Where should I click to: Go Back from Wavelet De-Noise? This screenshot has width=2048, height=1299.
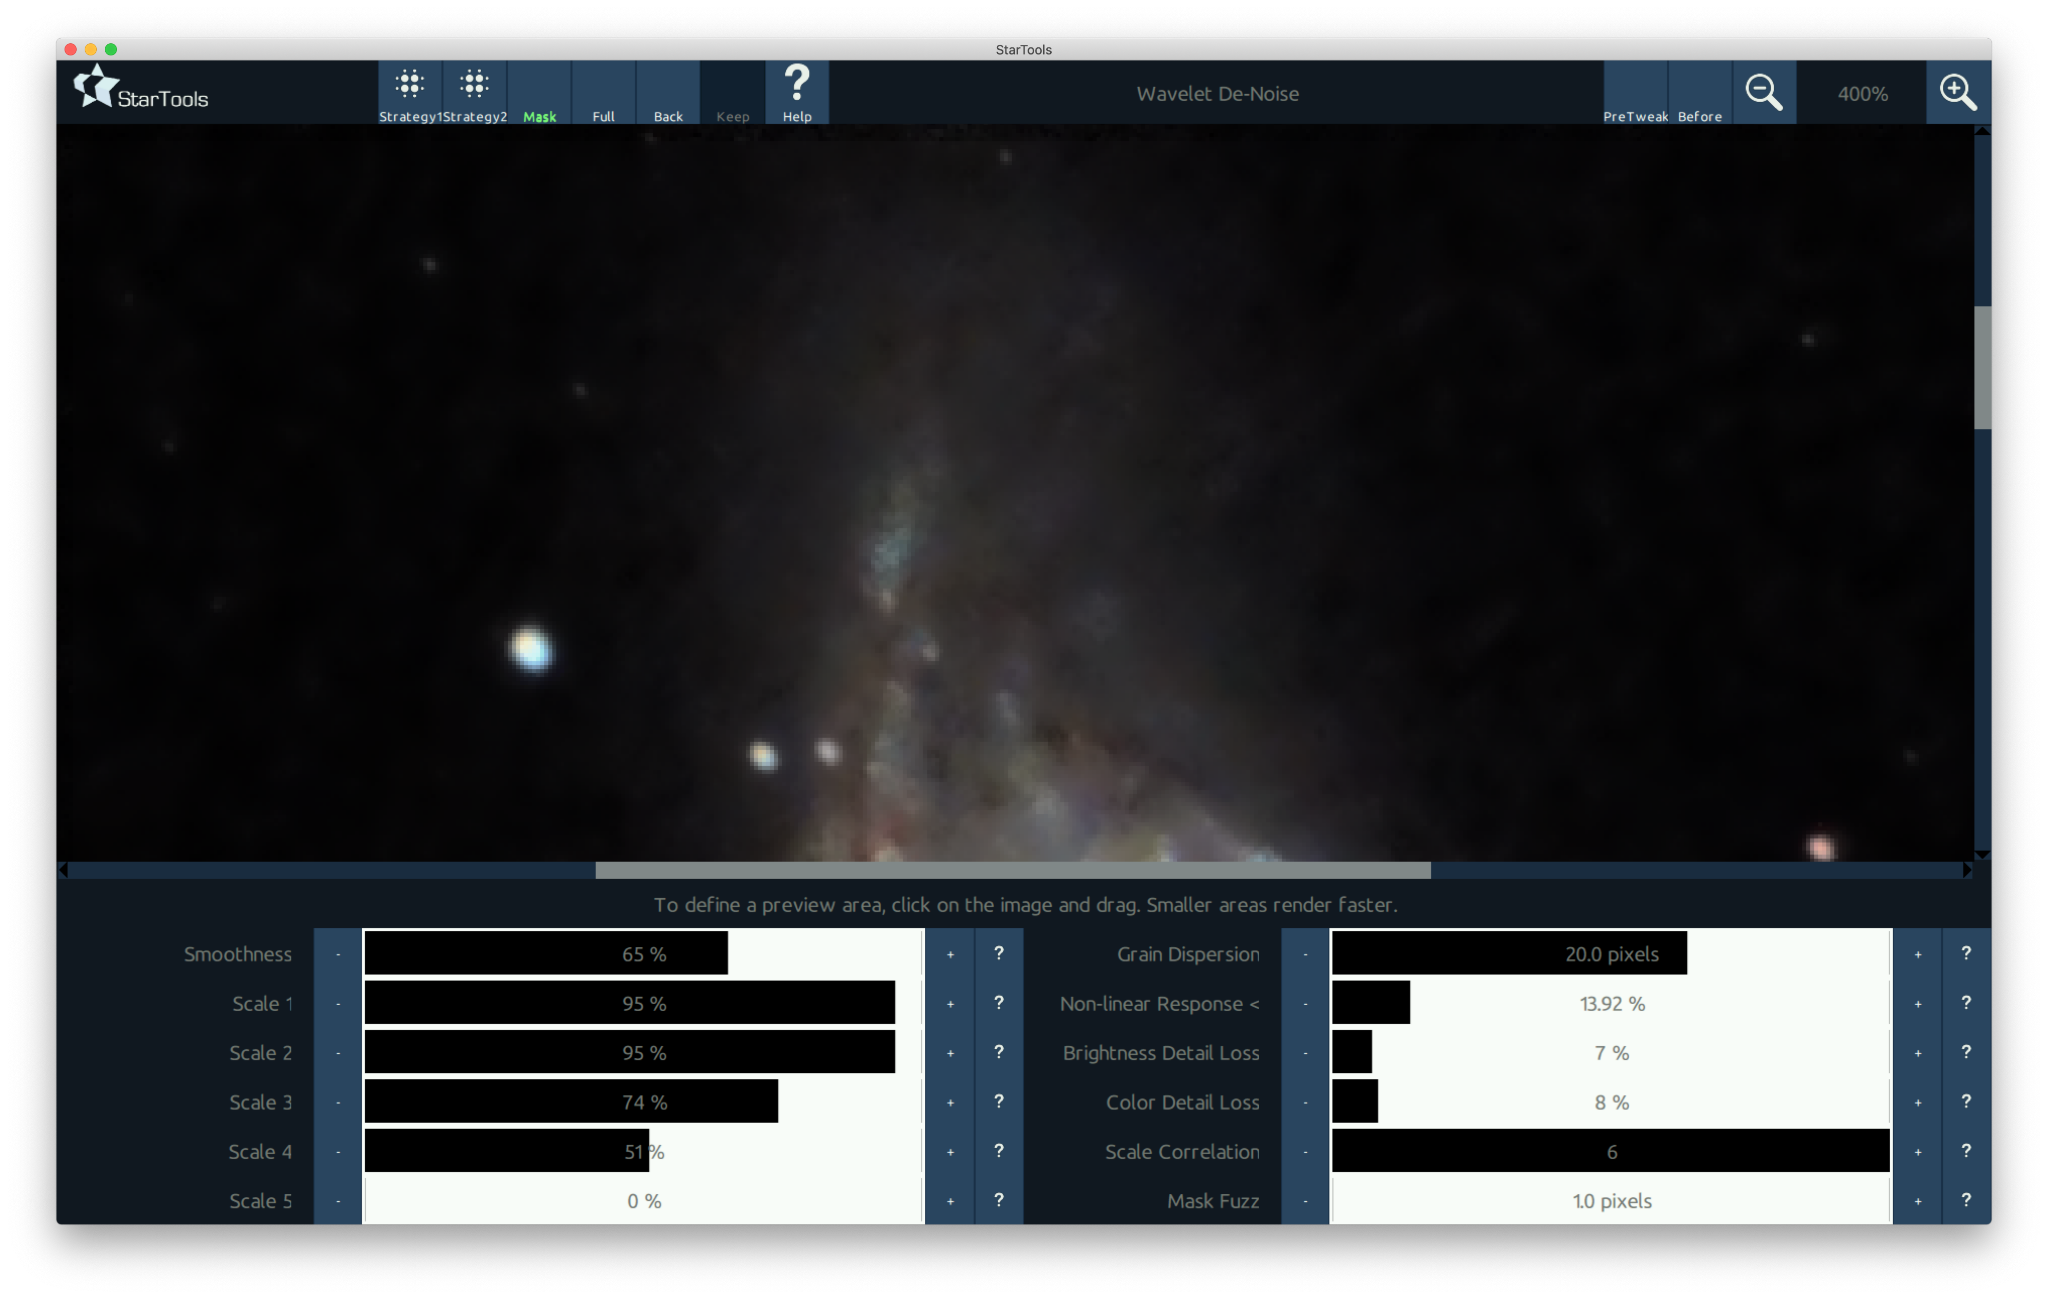(668, 93)
